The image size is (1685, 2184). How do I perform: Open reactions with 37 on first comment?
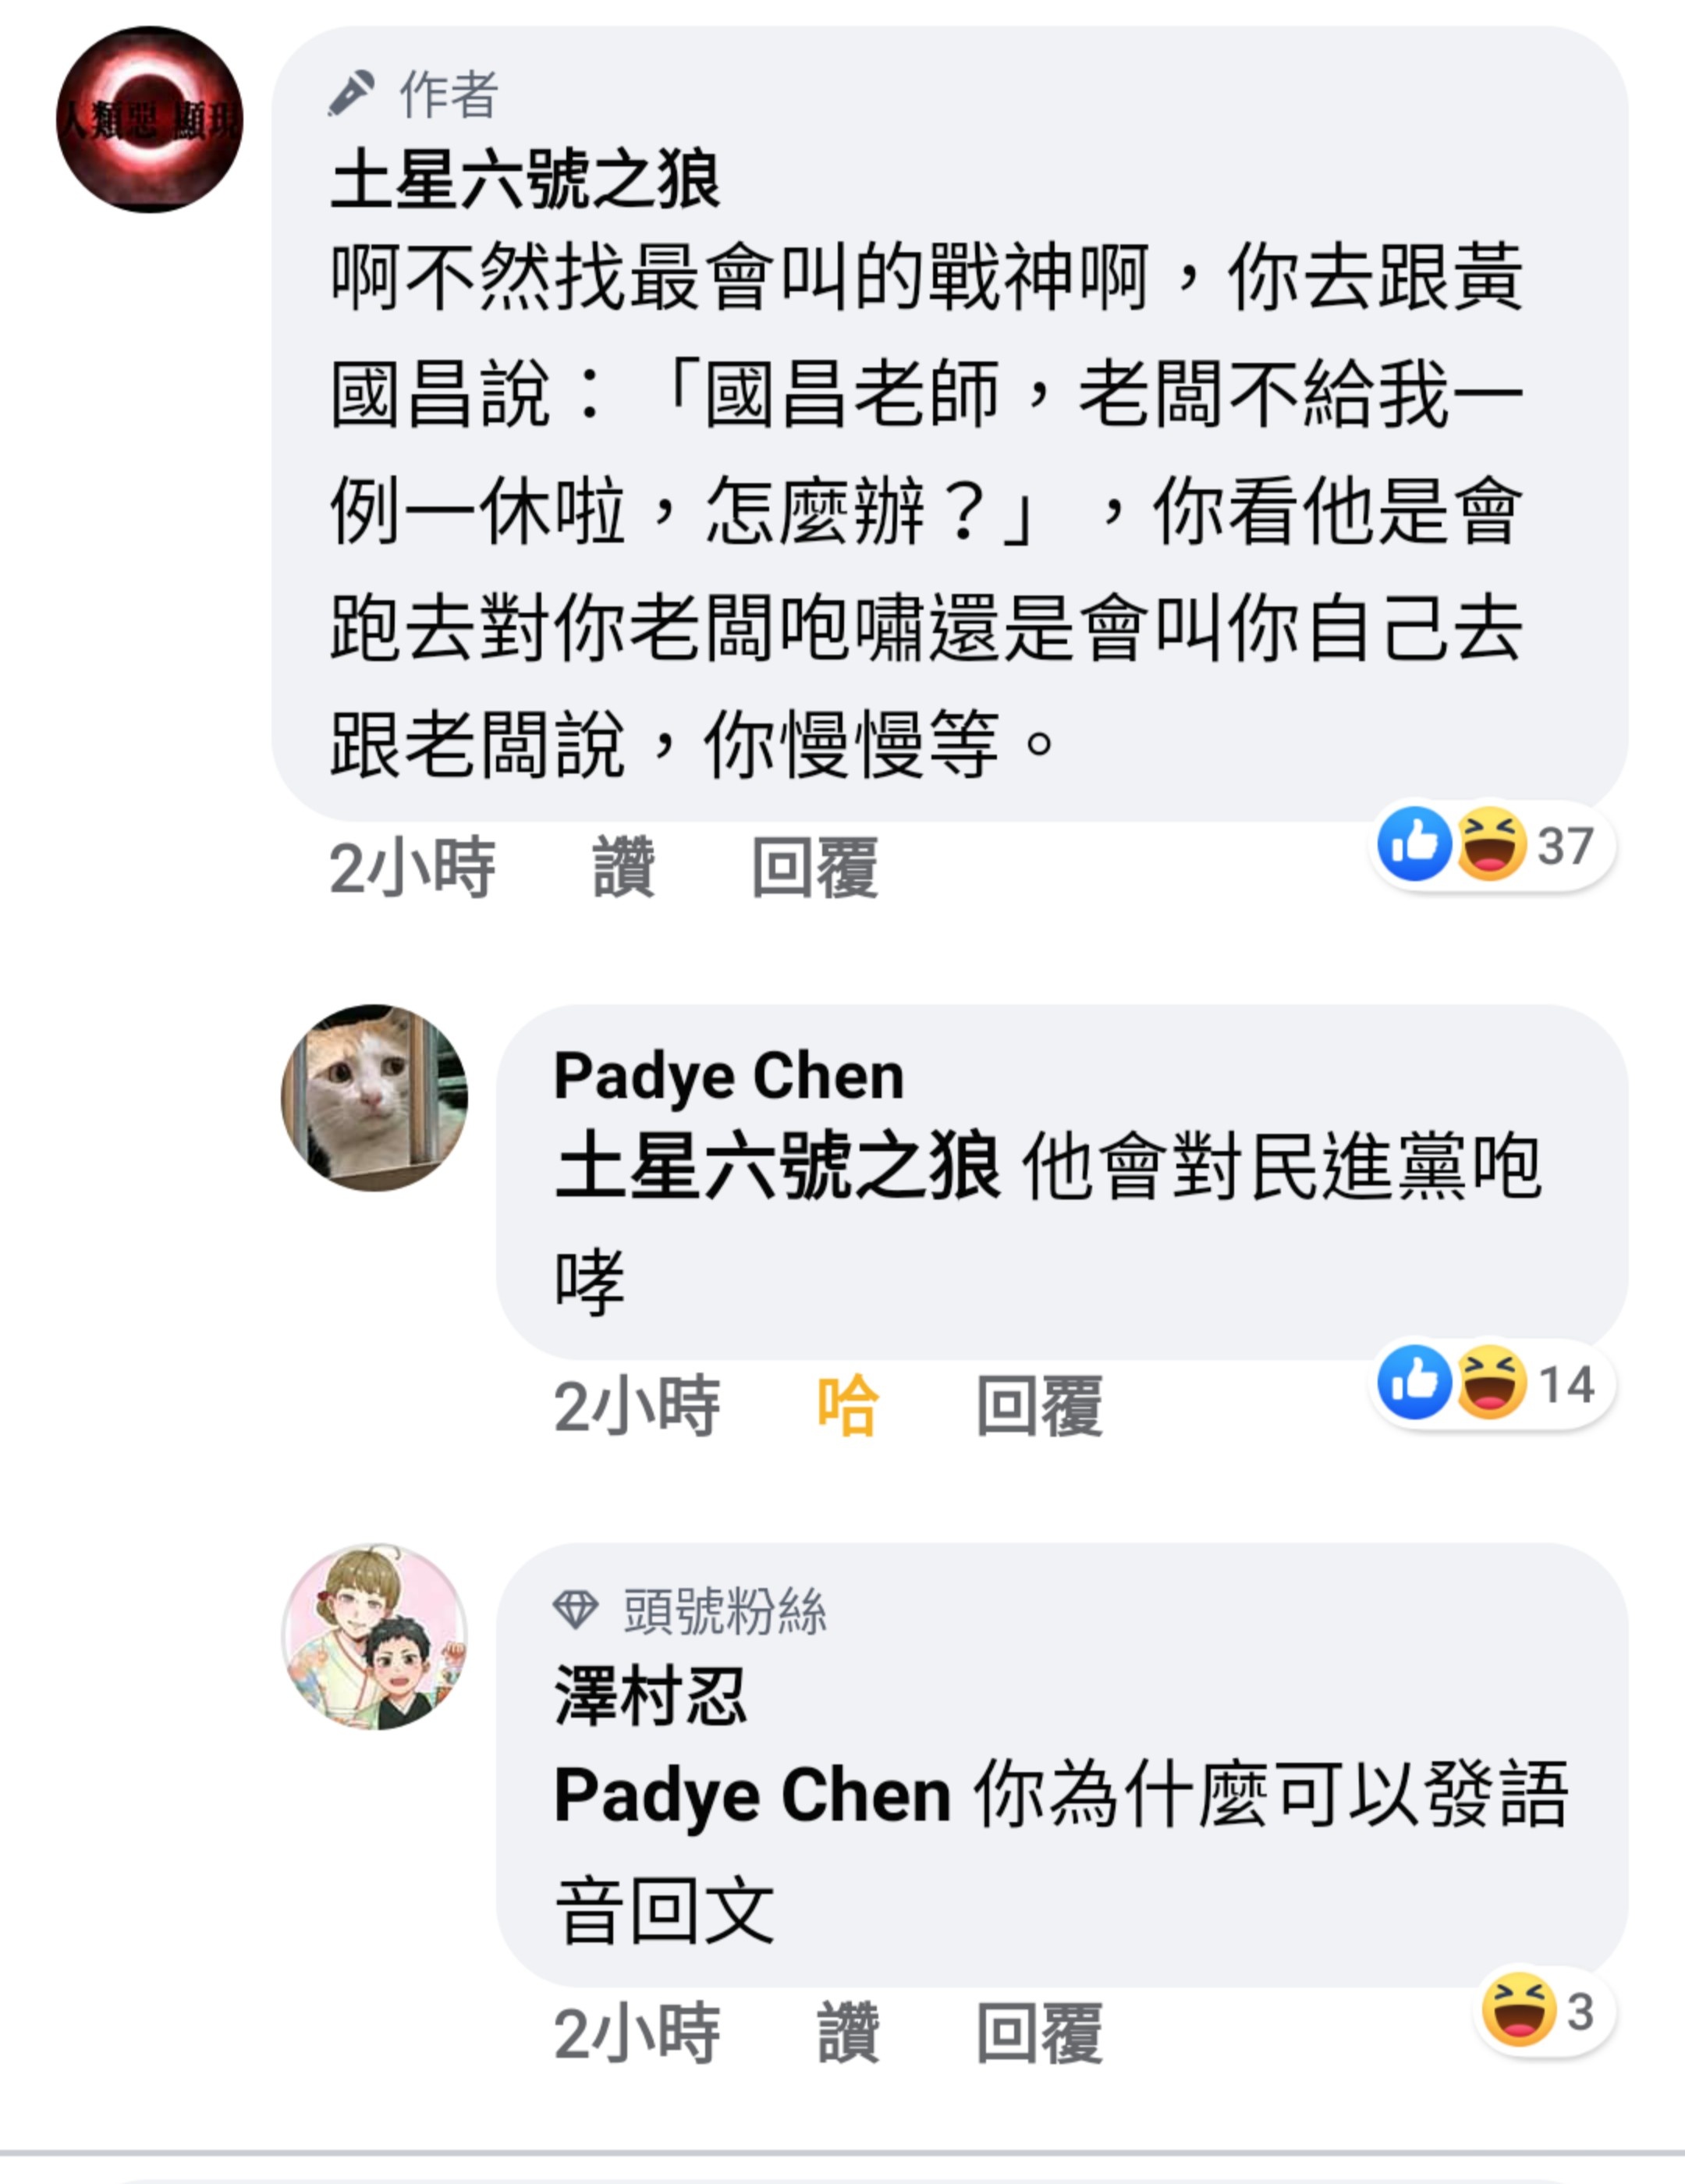pyautogui.click(x=1492, y=845)
